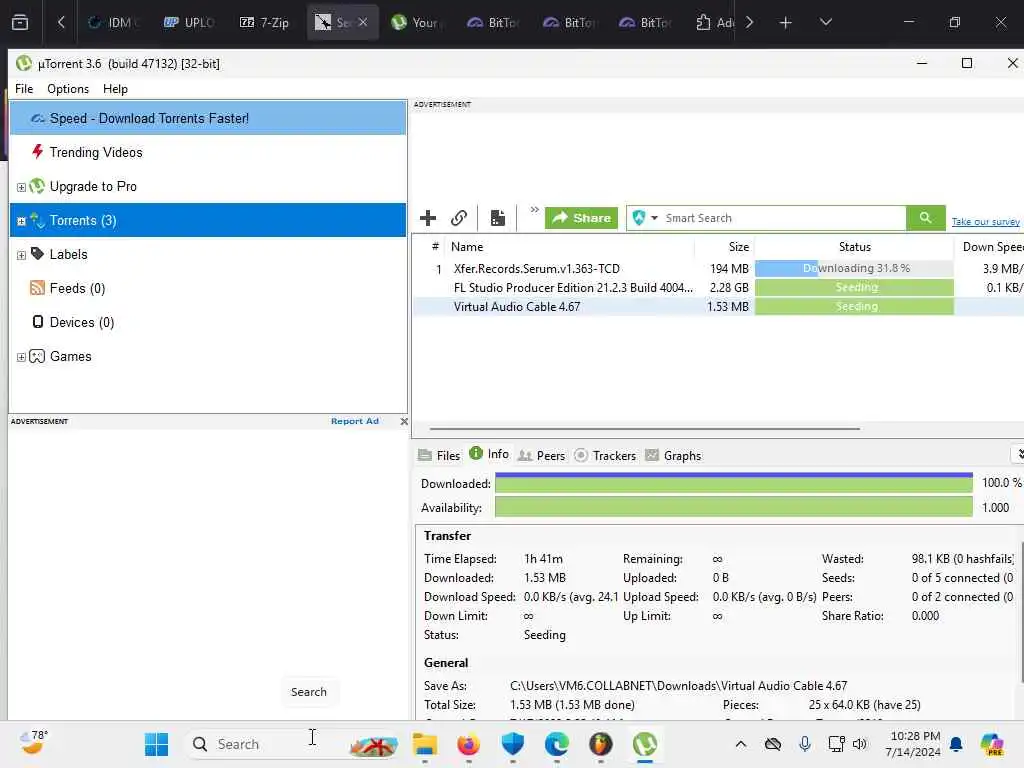
Task: Select Speed - Download Torrents Faster item
Action: click(208, 118)
